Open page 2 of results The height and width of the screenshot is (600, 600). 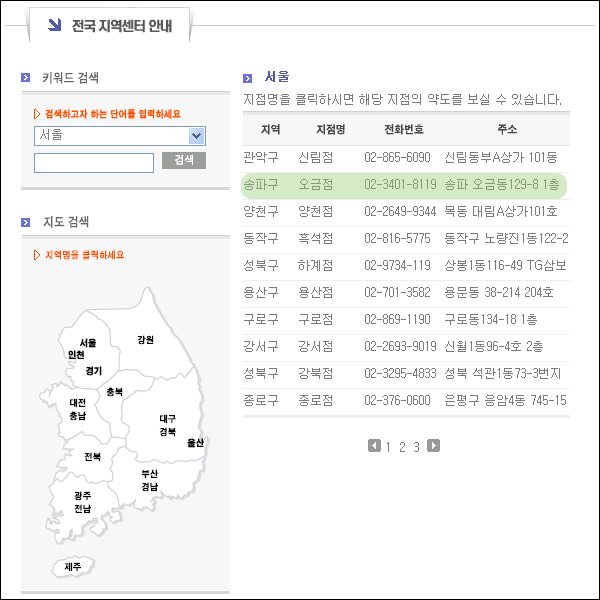[402, 447]
